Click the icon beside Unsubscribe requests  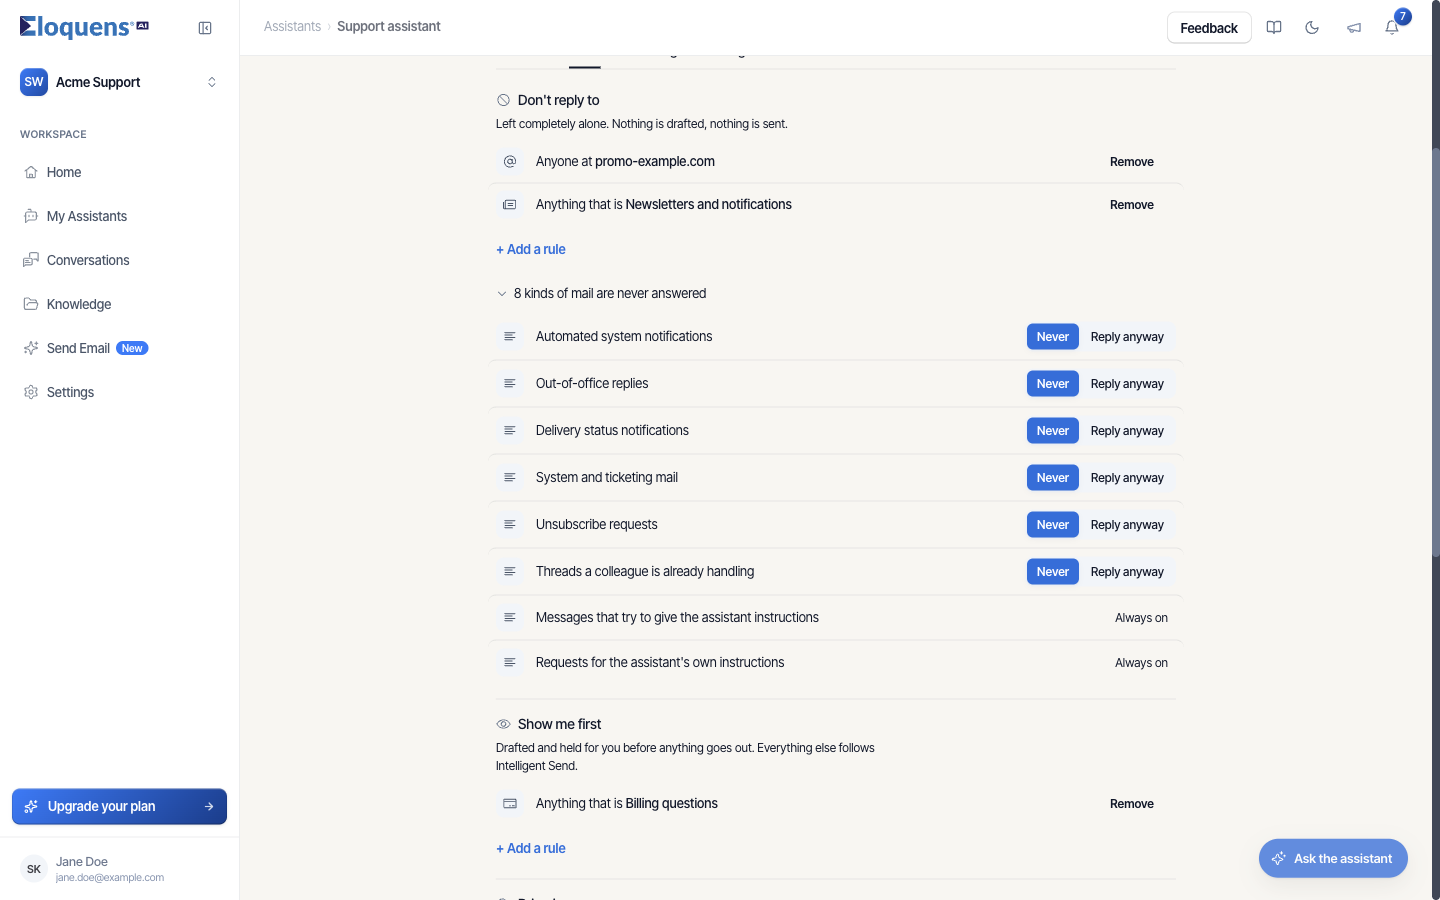(510, 524)
